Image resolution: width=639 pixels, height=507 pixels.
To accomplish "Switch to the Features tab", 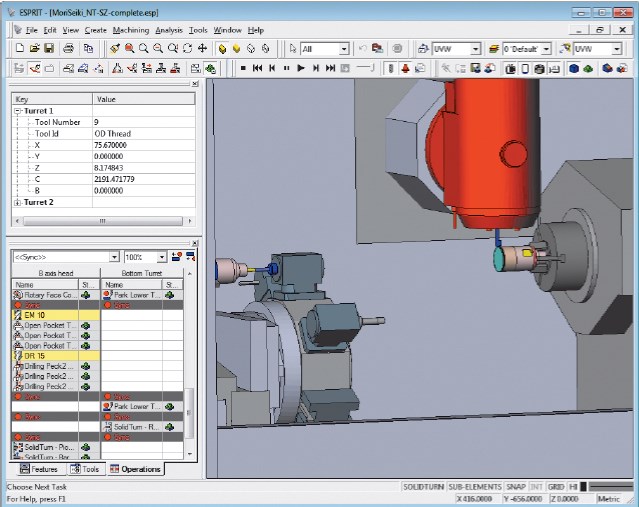I will (x=39, y=468).
